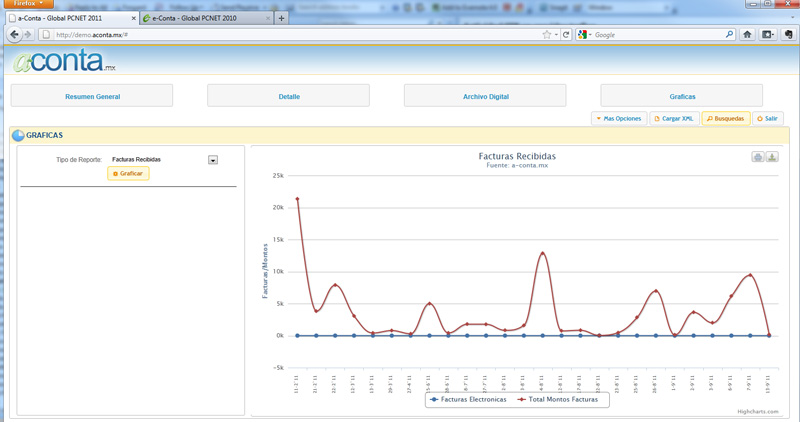Export the chart with the download icon
800x422 pixels.
pos(772,157)
